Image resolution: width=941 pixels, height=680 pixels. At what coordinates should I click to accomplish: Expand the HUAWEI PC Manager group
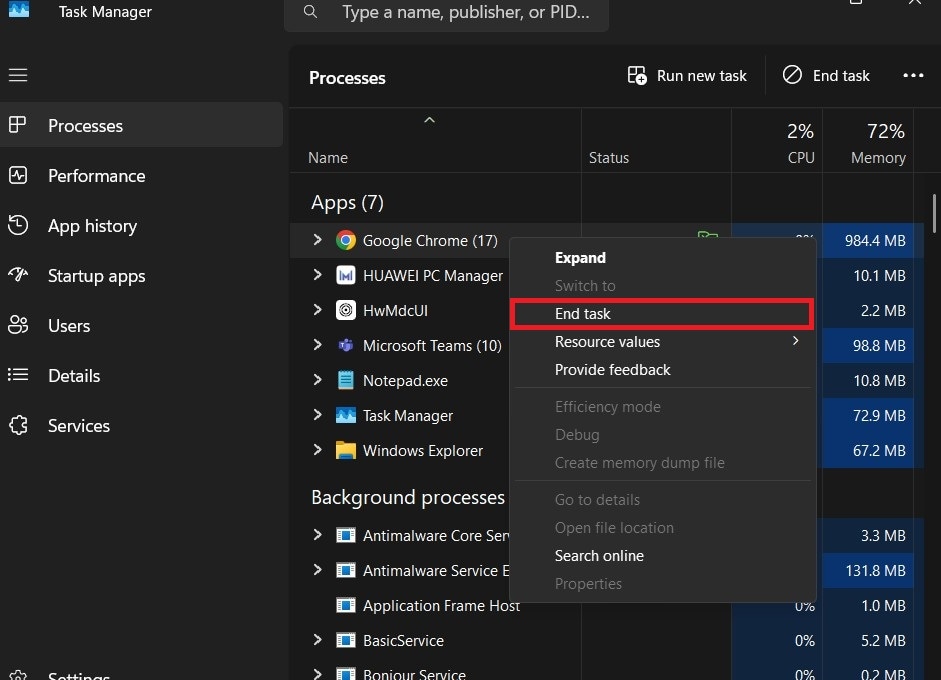point(317,274)
